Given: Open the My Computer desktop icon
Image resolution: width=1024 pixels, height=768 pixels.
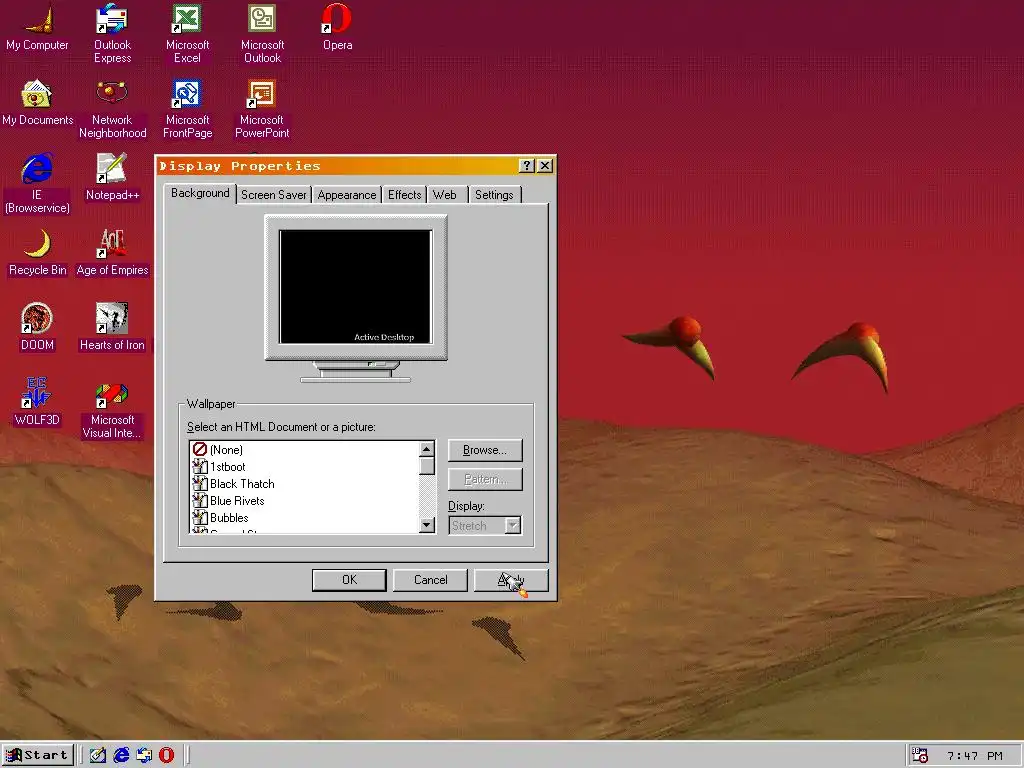Looking at the screenshot, I should click(x=37, y=27).
